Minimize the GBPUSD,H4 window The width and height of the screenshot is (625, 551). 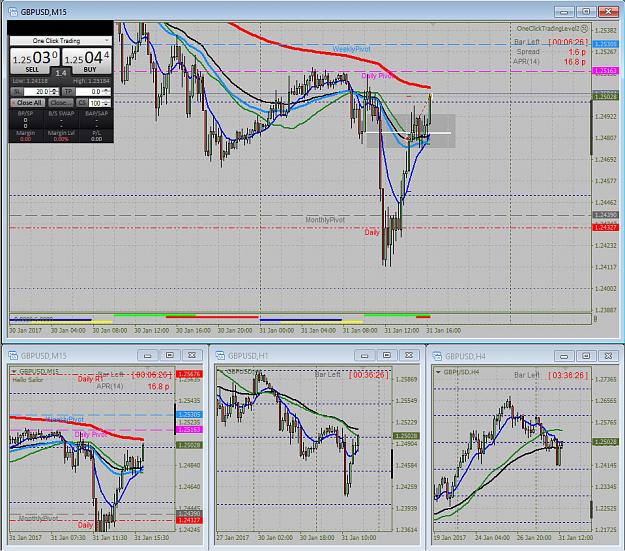pos(564,356)
